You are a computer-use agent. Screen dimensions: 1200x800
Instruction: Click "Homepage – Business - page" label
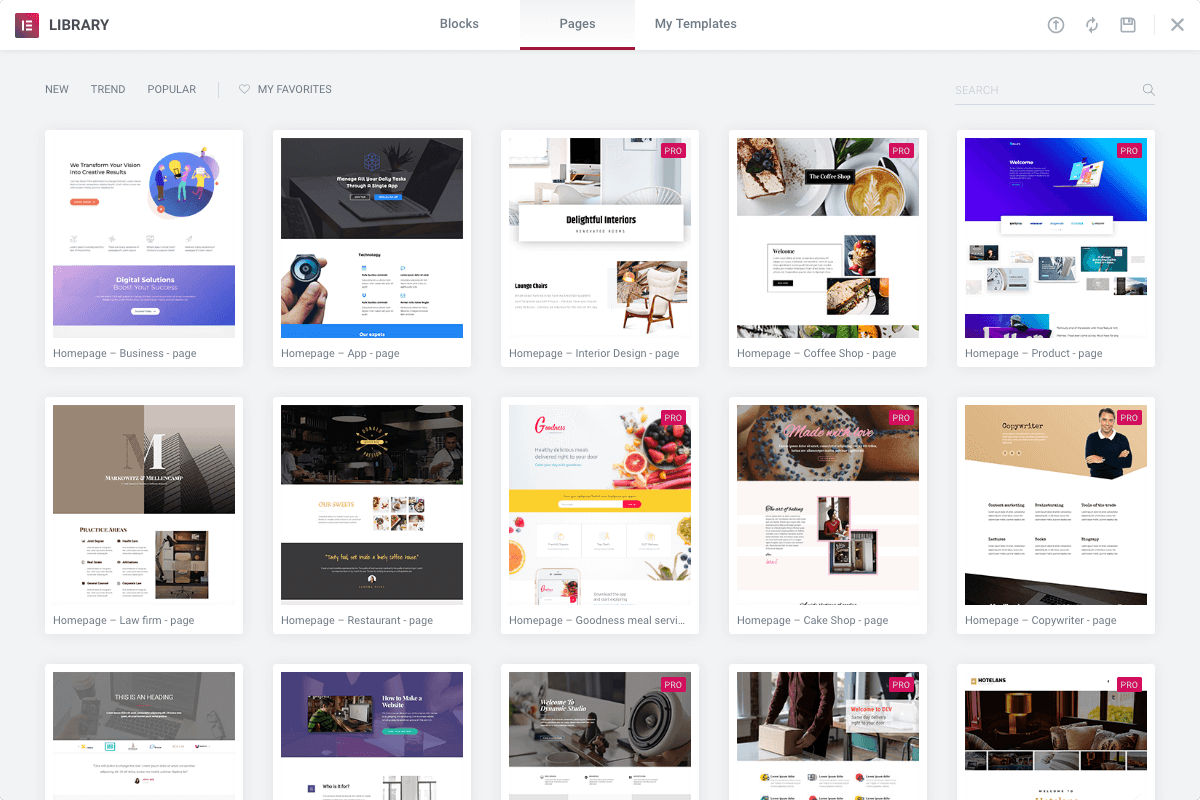click(x=125, y=353)
